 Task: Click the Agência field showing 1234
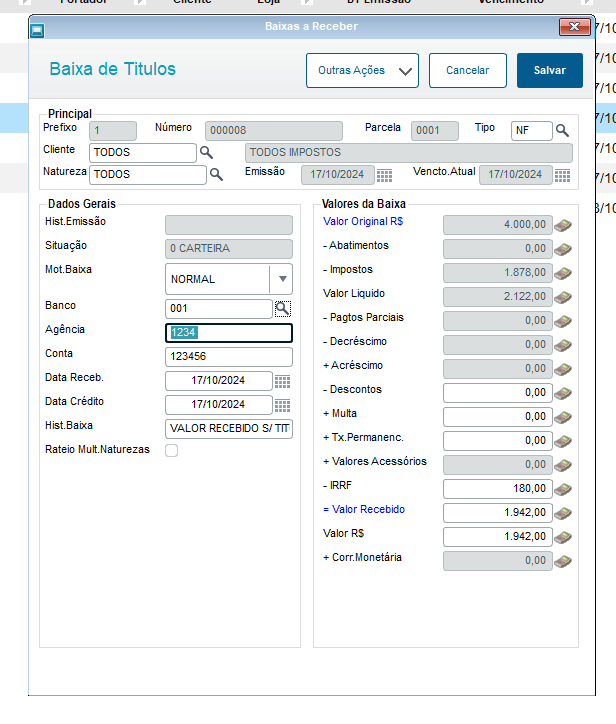(x=229, y=333)
